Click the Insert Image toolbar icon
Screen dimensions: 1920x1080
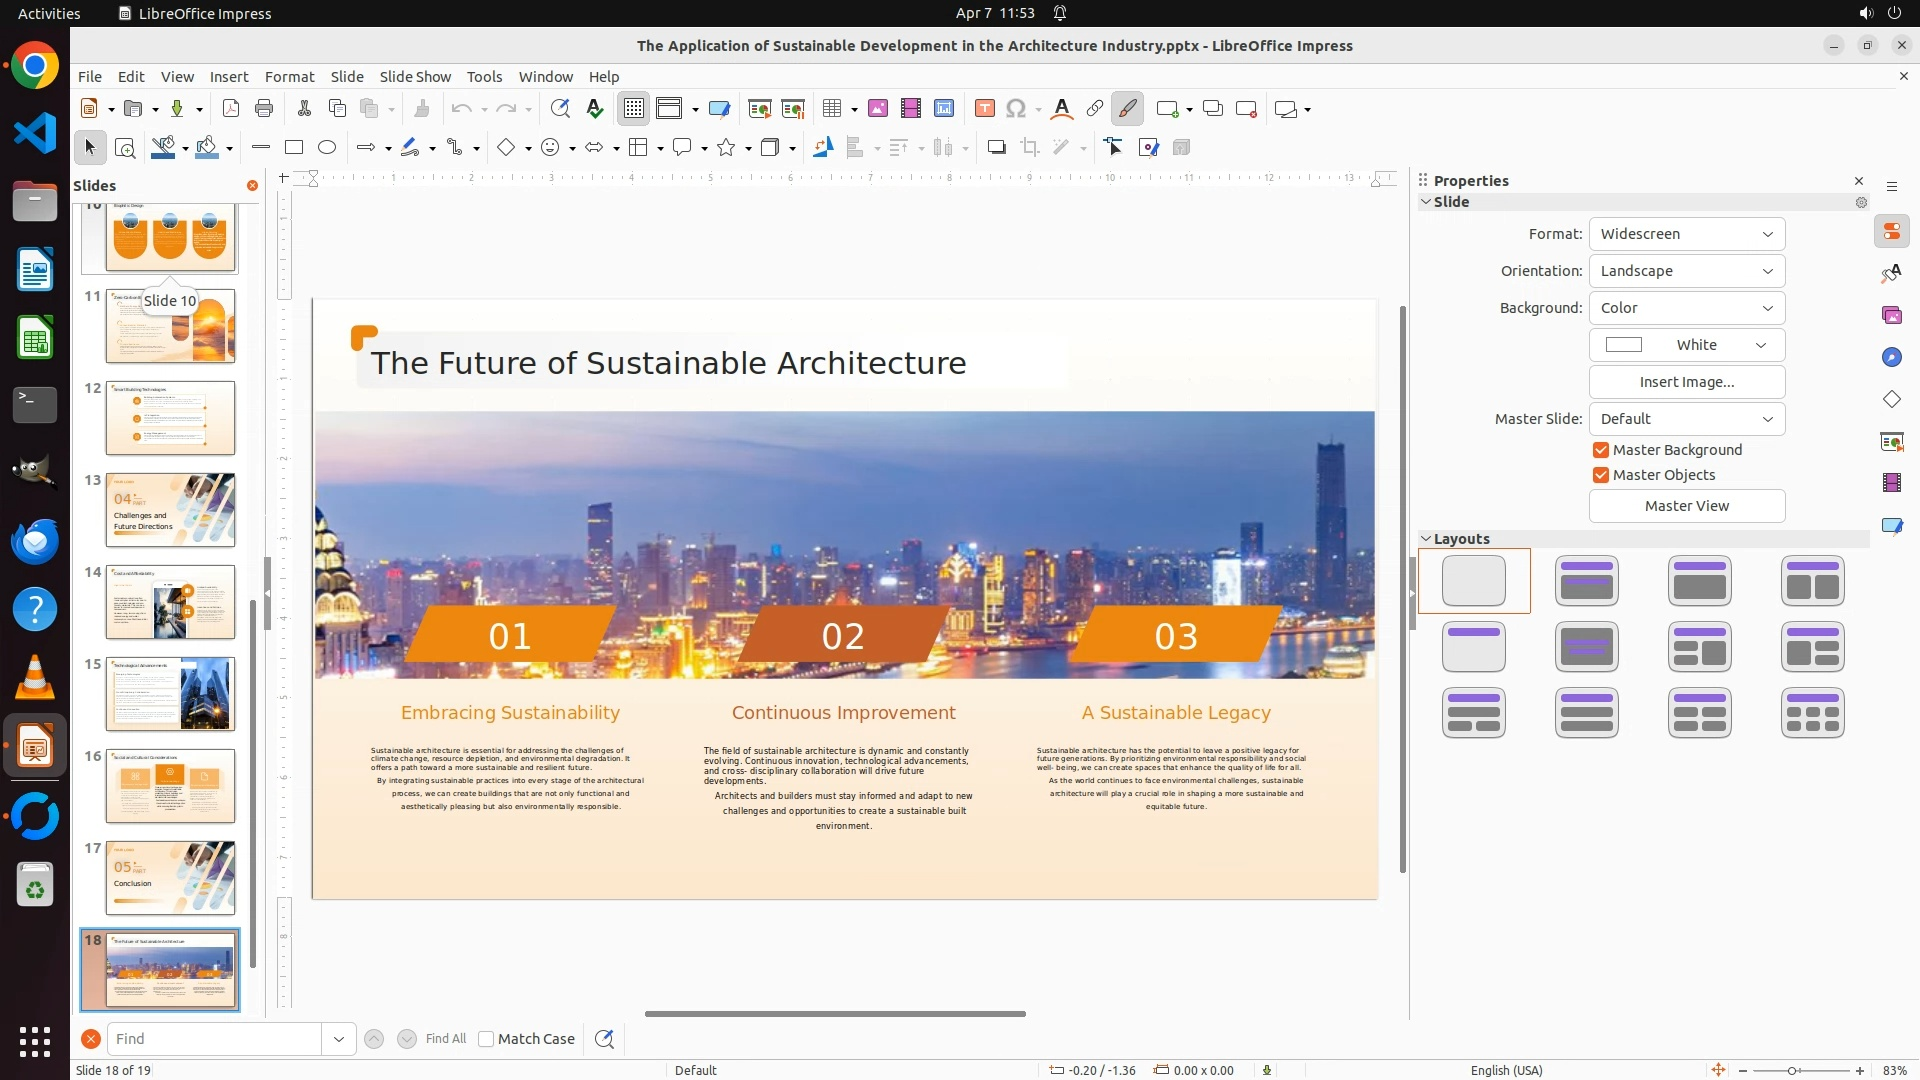pyautogui.click(x=878, y=109)
